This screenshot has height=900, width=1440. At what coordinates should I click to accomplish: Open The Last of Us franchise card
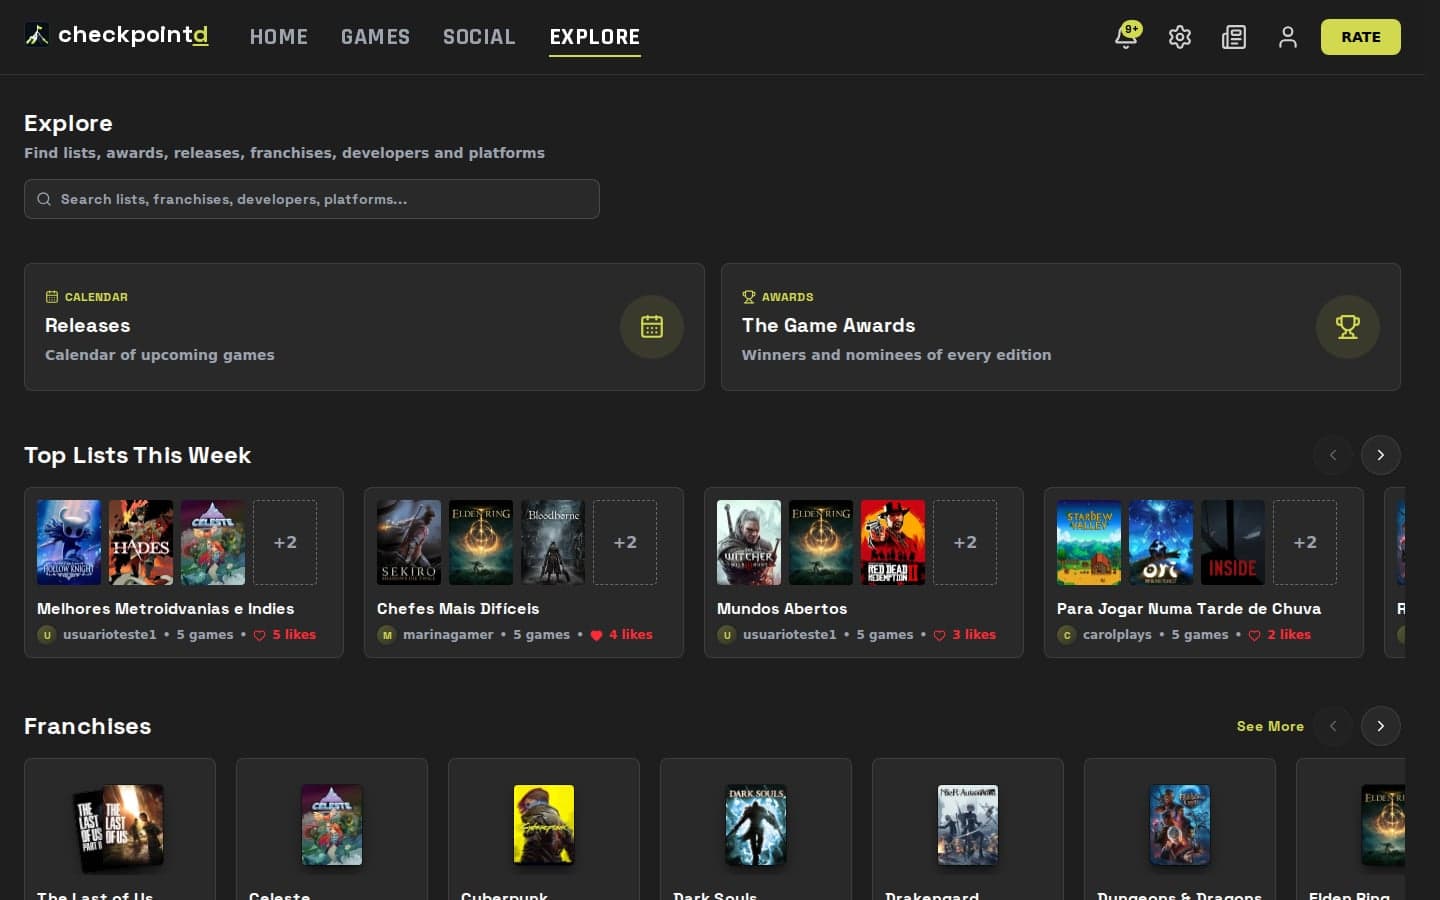tap(120, 829)
